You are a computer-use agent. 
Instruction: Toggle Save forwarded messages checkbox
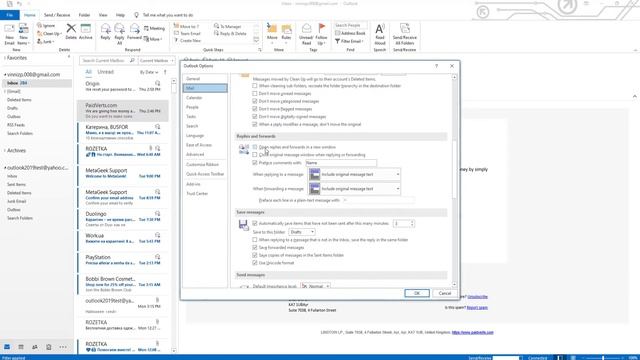coord(255,247)
